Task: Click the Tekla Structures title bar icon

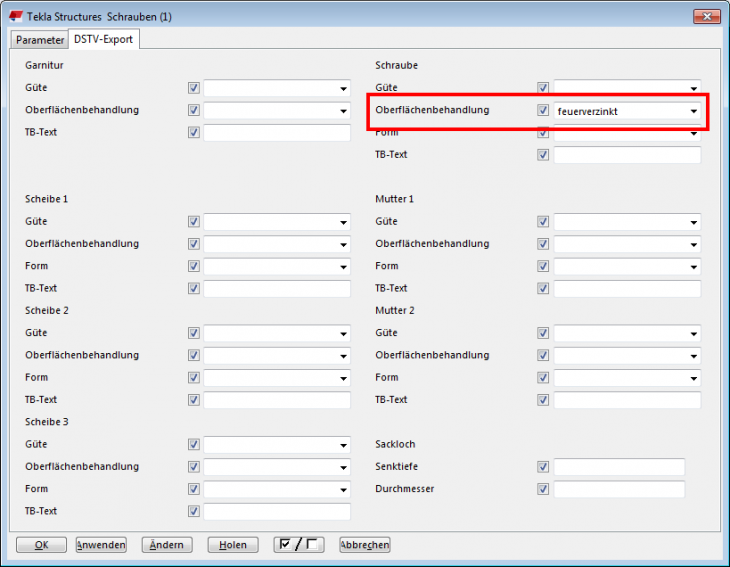Action: point(17,16)
